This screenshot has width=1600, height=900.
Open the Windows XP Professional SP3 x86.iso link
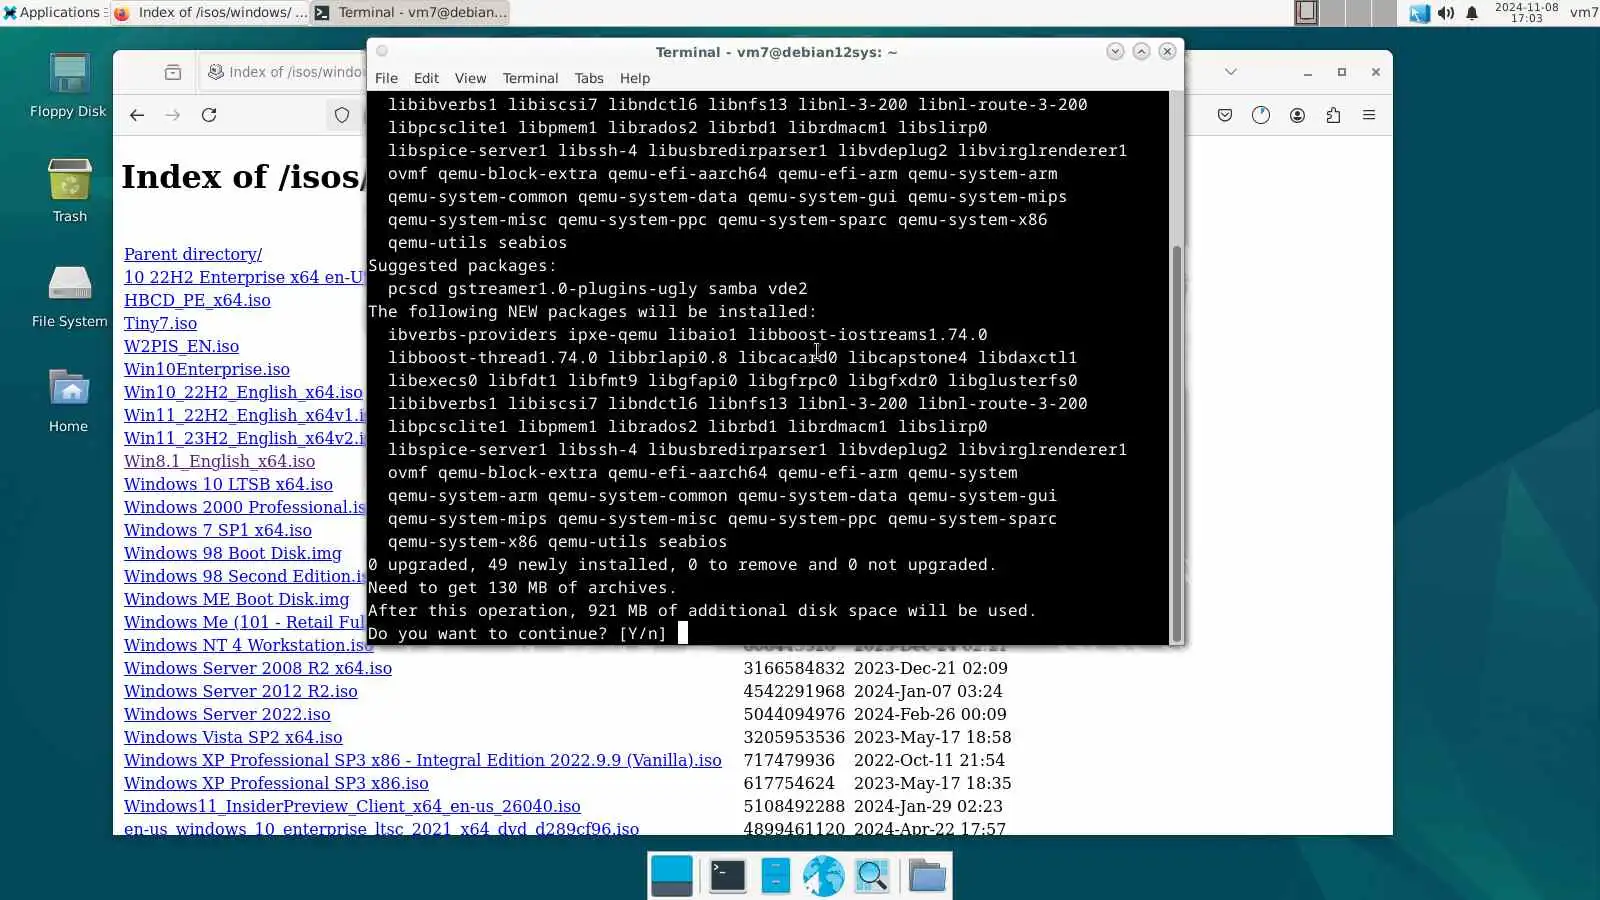click(276, 783)
